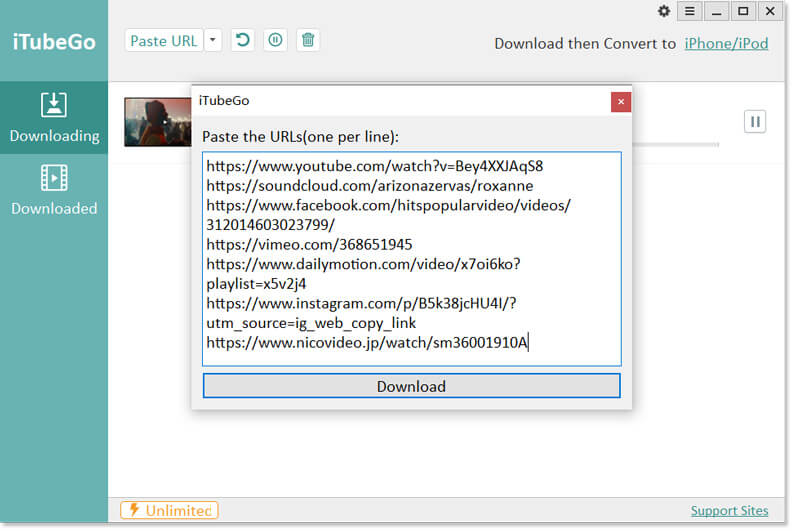Click the downloading video thumbnail
This screenshot has width=800, height=531.
coord(157,122)
